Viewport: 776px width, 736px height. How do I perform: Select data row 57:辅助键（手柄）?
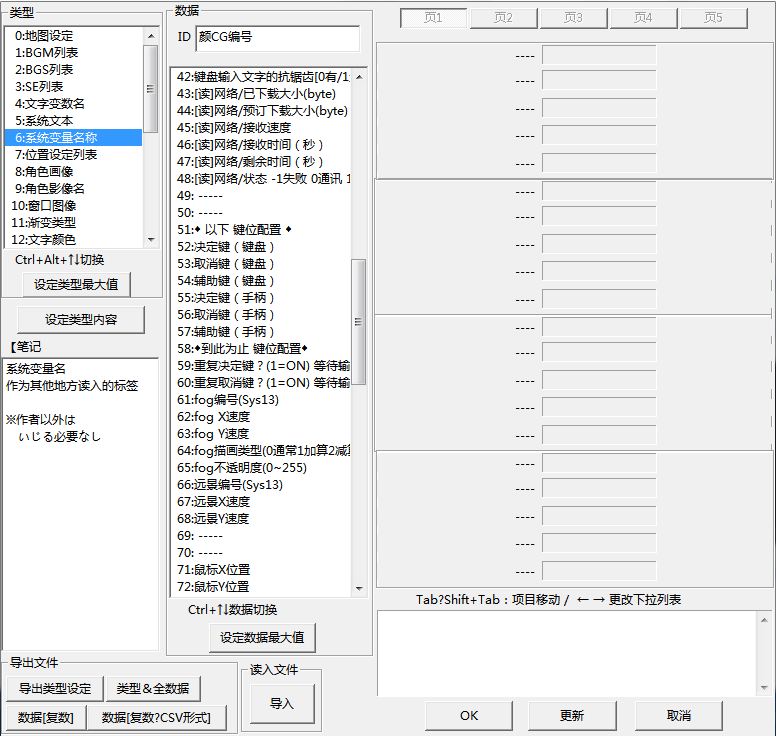[261, 332]
